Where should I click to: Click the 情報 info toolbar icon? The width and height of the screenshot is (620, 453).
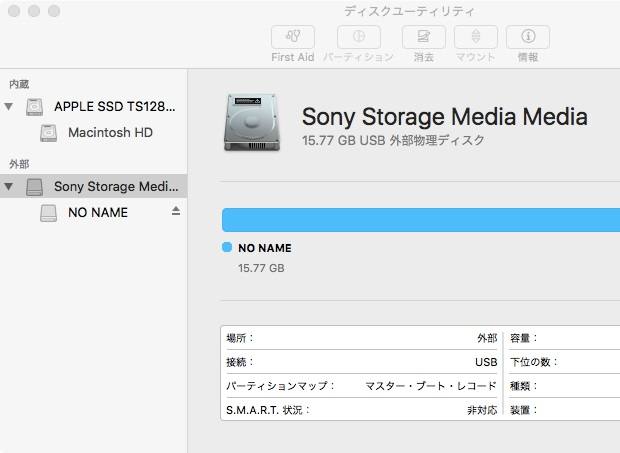(x=527, y=37)
